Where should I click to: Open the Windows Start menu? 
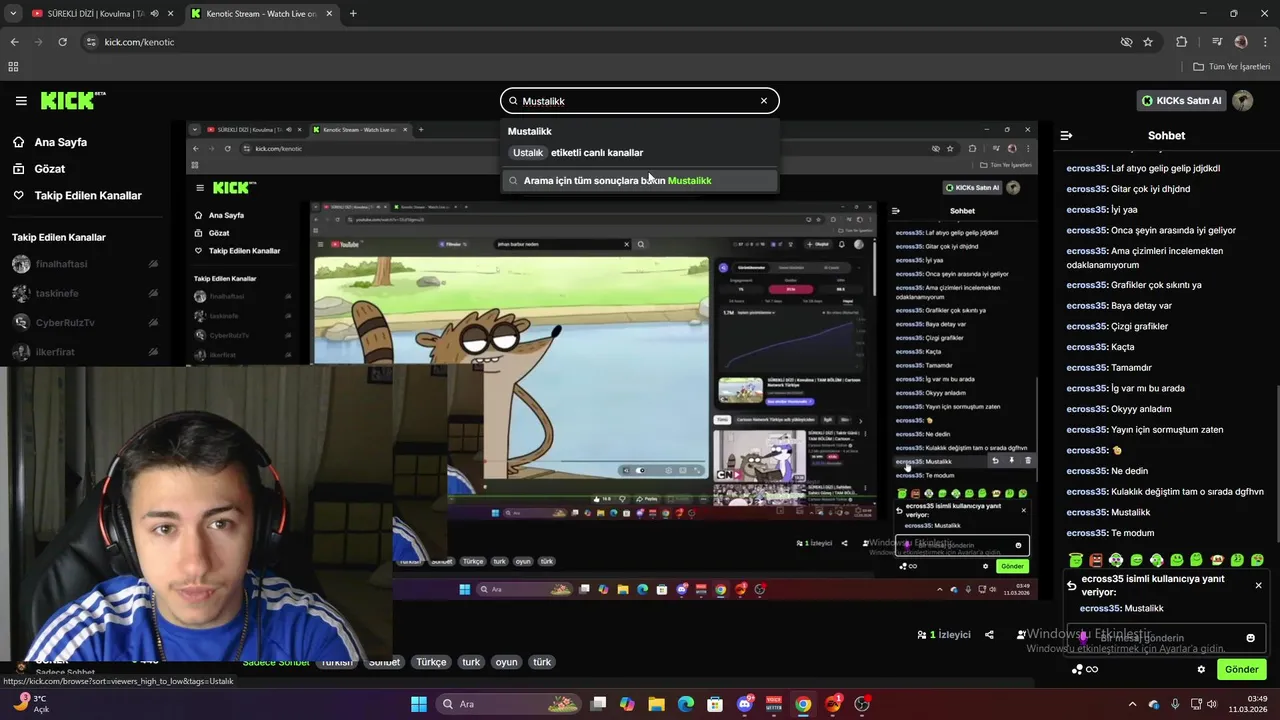point(418,704)
